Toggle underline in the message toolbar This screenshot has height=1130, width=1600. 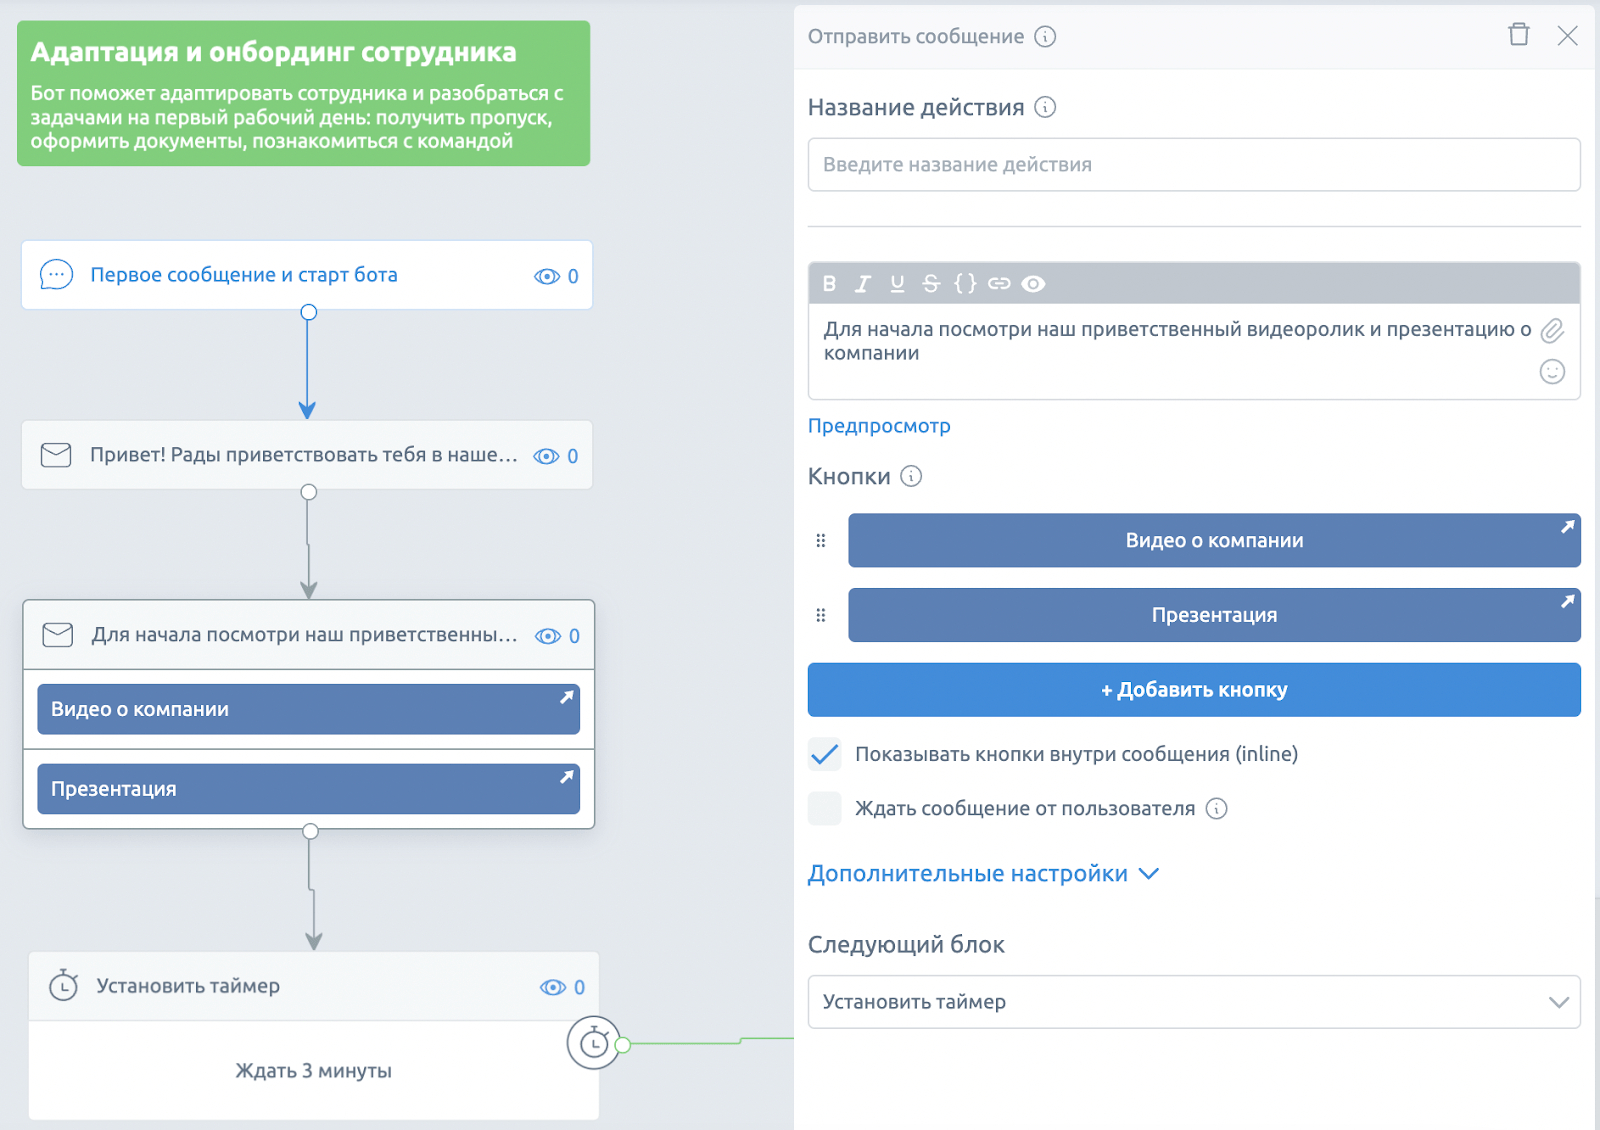[x=897, y=284]
